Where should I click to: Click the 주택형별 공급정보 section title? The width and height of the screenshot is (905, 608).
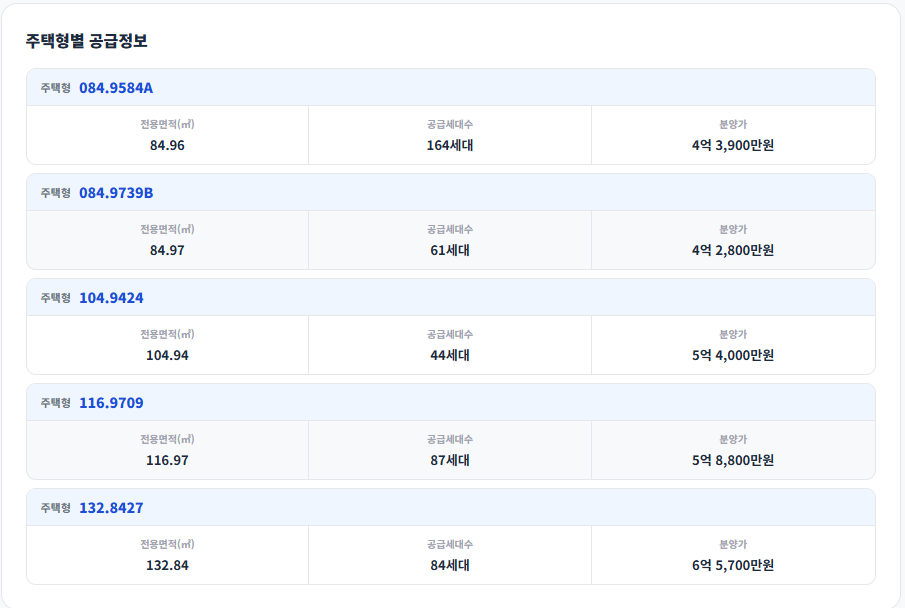[87, 41]
